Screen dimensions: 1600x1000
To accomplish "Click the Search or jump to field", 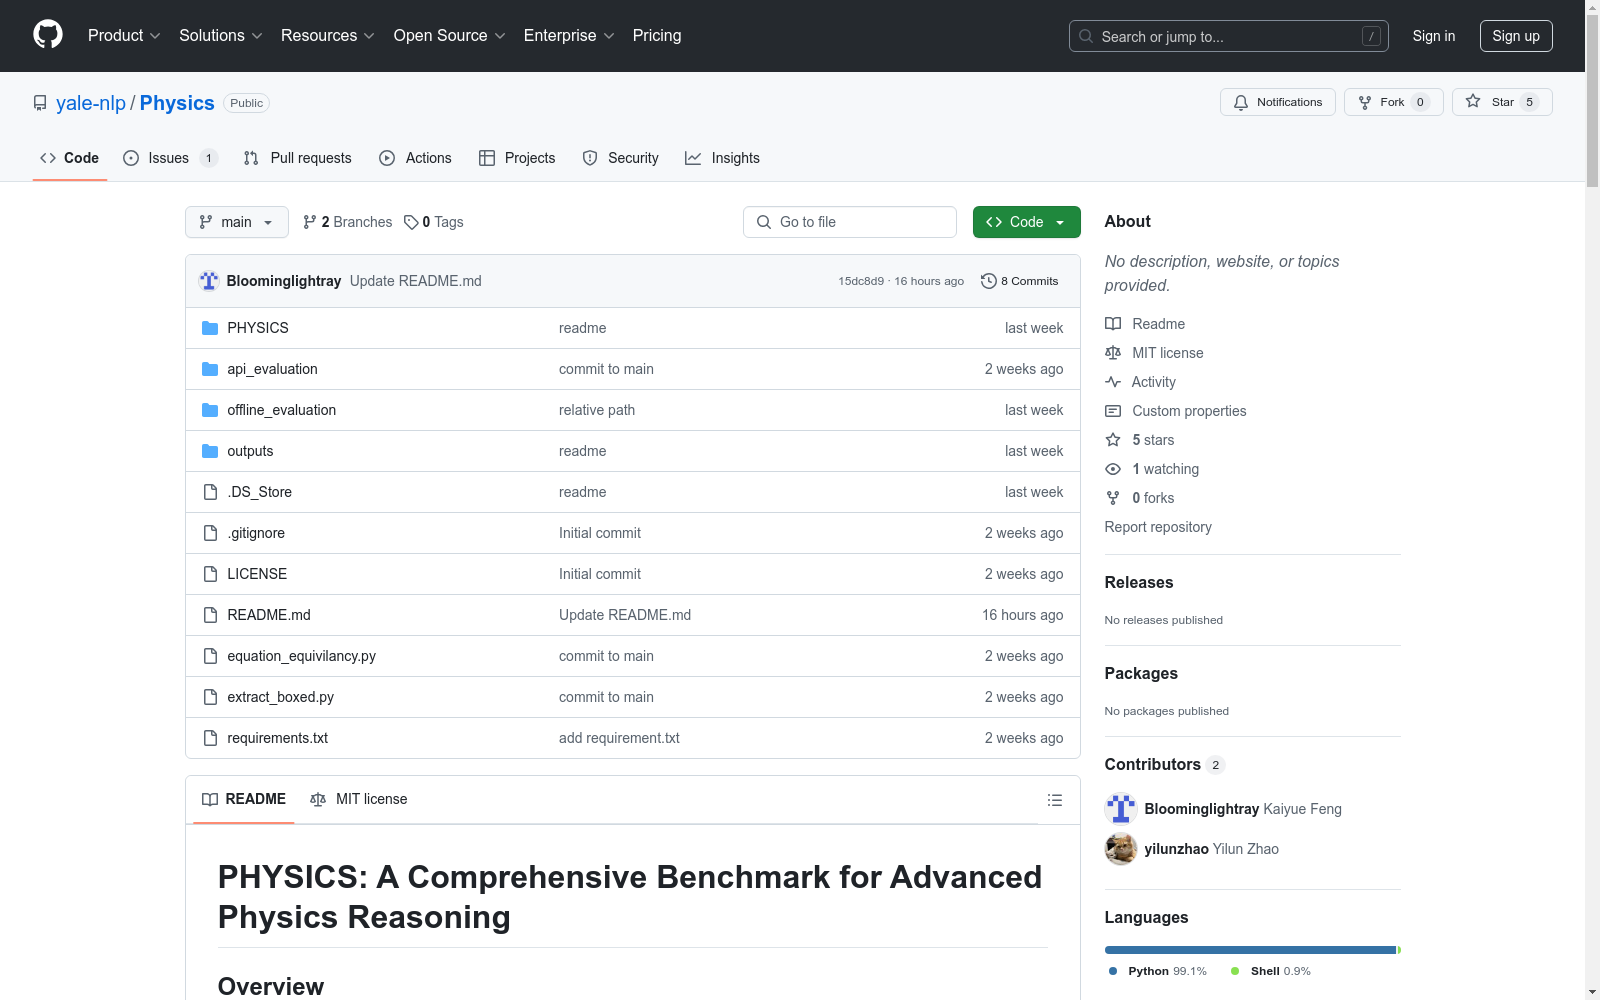I will (1228, 36).
